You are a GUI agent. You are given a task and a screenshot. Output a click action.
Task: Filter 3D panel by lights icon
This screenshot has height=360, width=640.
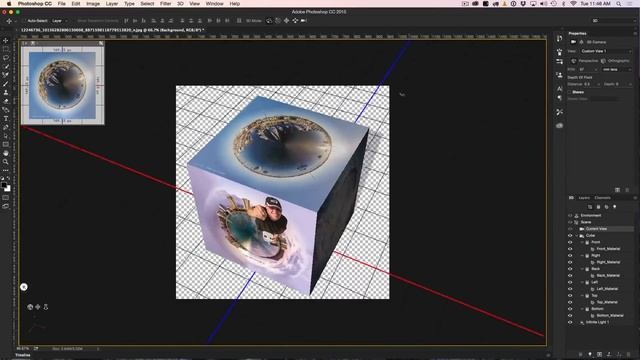[x=614, y=207]
